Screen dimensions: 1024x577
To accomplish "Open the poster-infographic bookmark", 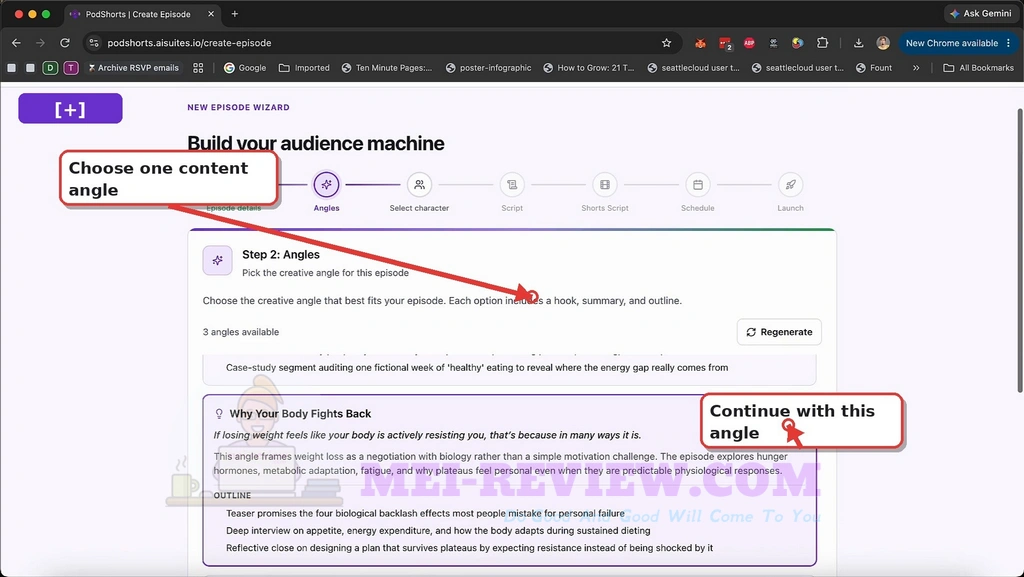I will pos(488,68).
